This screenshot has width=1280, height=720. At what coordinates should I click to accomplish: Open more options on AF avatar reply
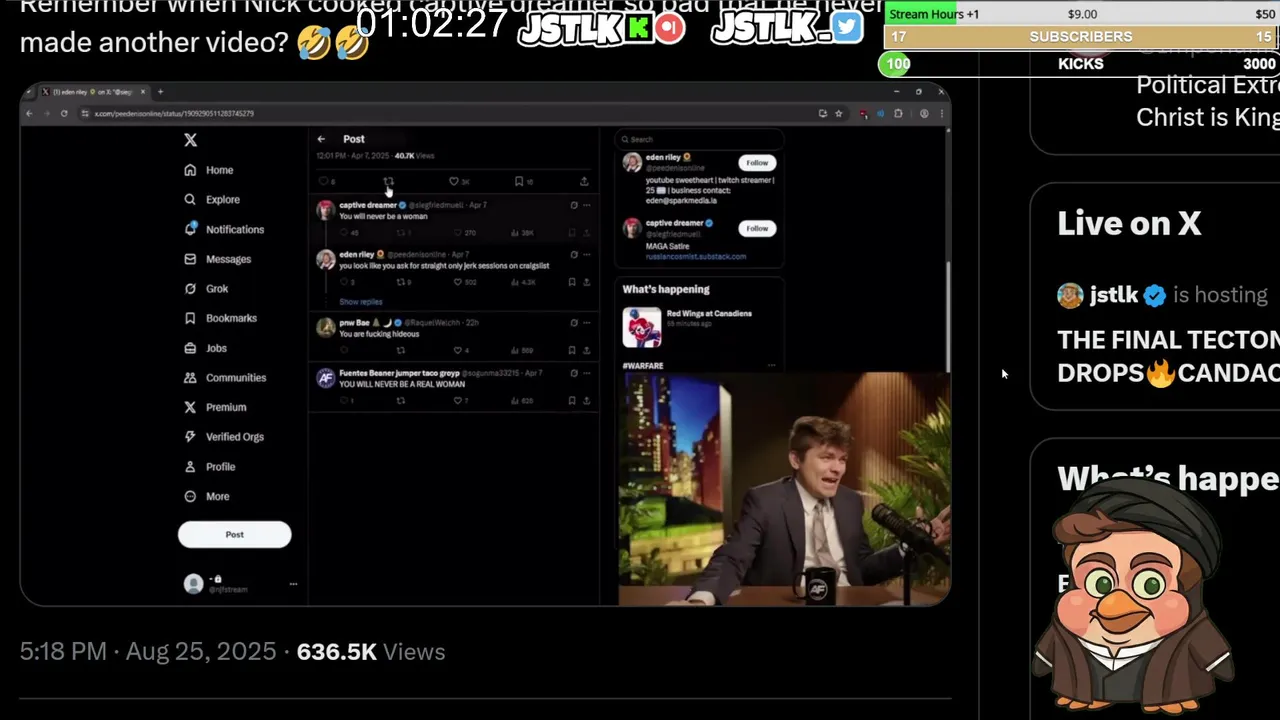click(x=586, y=373)
